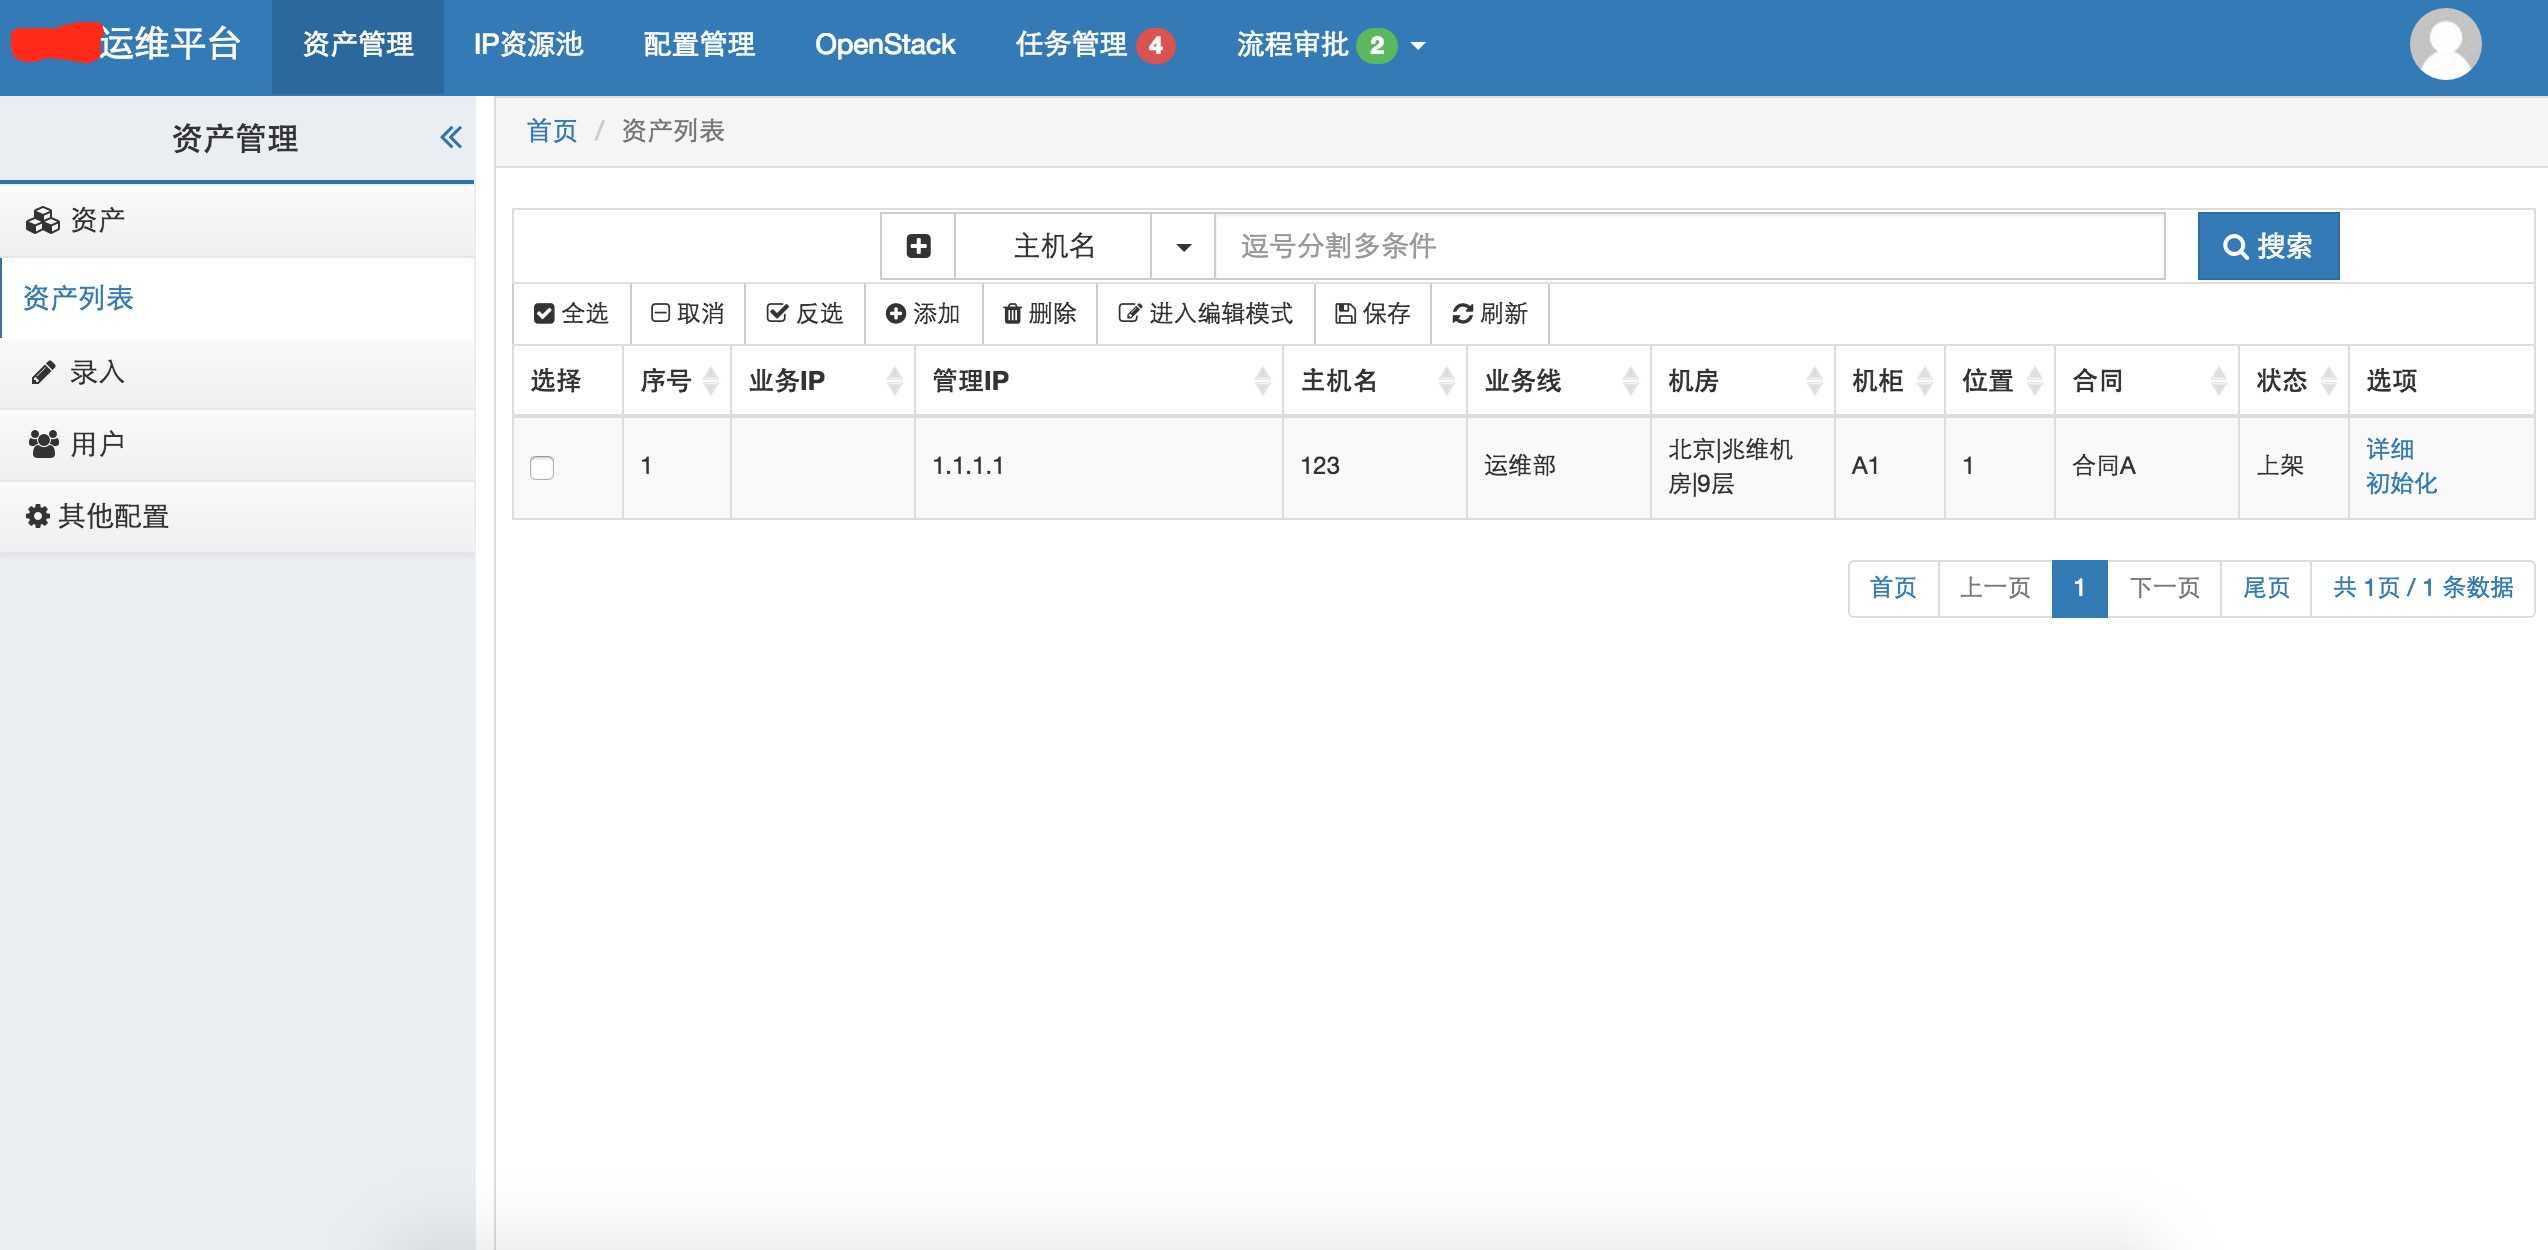The width and height of the screenshot is (2548, 1250).
Task: Sort by 业务IP column
Action: pyautogui.click(x=822, y=380)
